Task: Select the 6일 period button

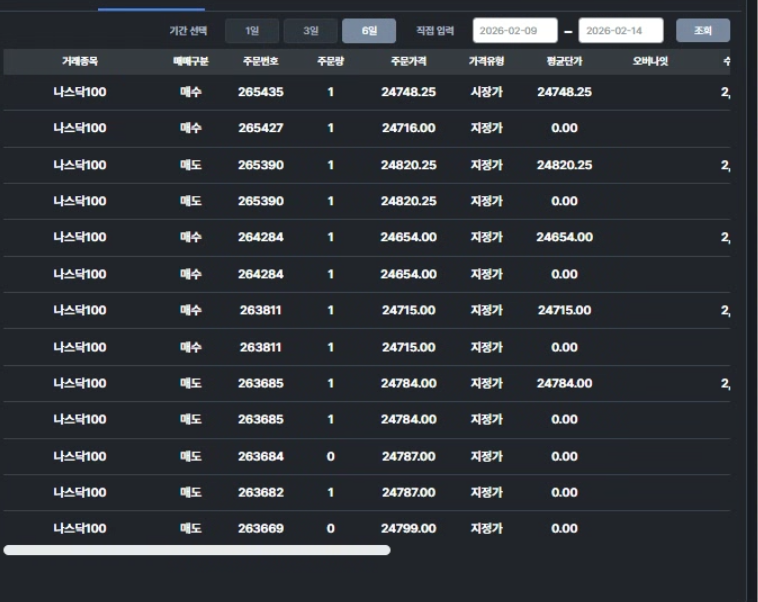Action: (x=369, y=31)
